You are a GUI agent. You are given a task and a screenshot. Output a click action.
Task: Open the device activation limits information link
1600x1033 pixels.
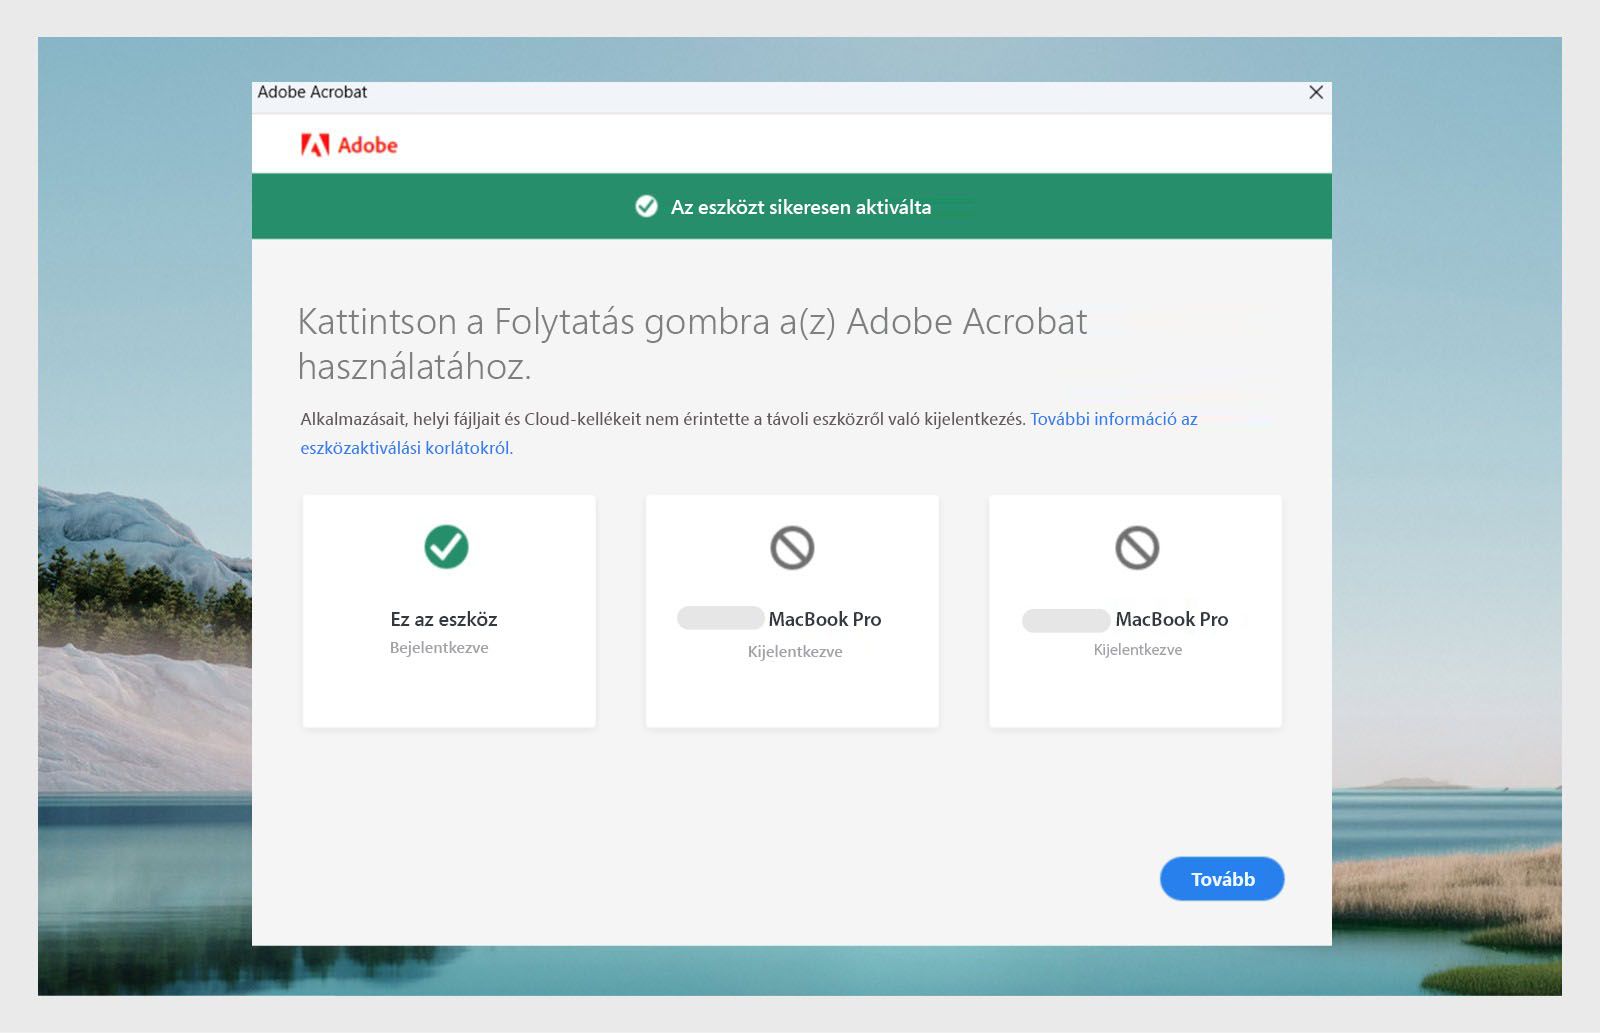pyautogui.click(x=749, y=433)
